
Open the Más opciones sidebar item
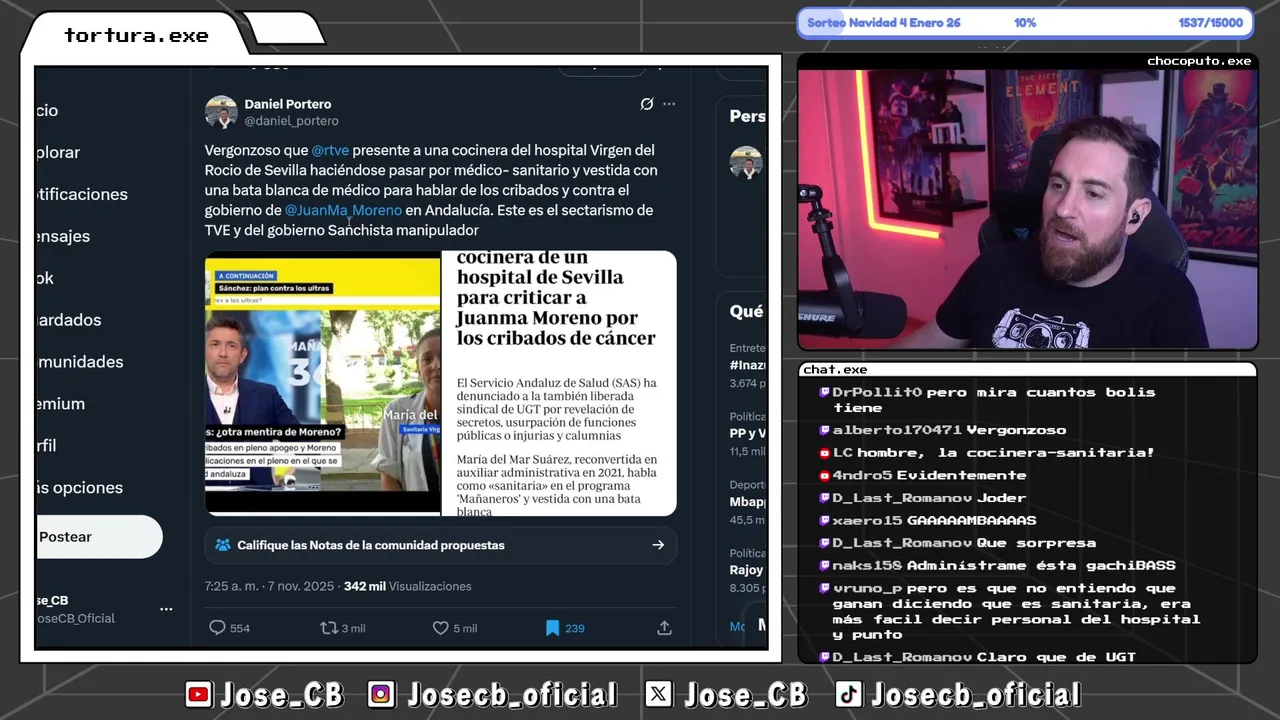80,488
